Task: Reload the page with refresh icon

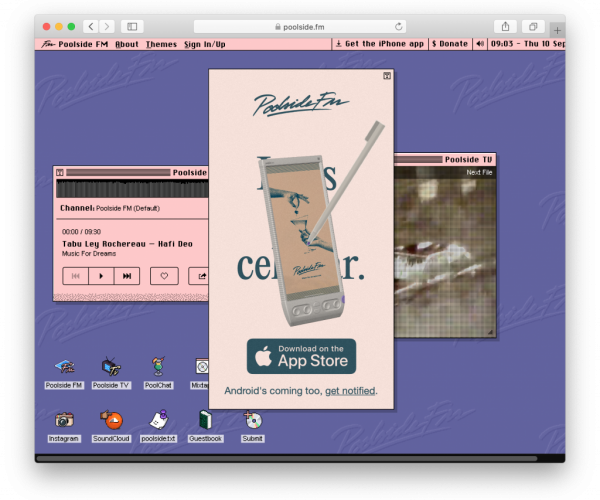Action: click(399, 26)
